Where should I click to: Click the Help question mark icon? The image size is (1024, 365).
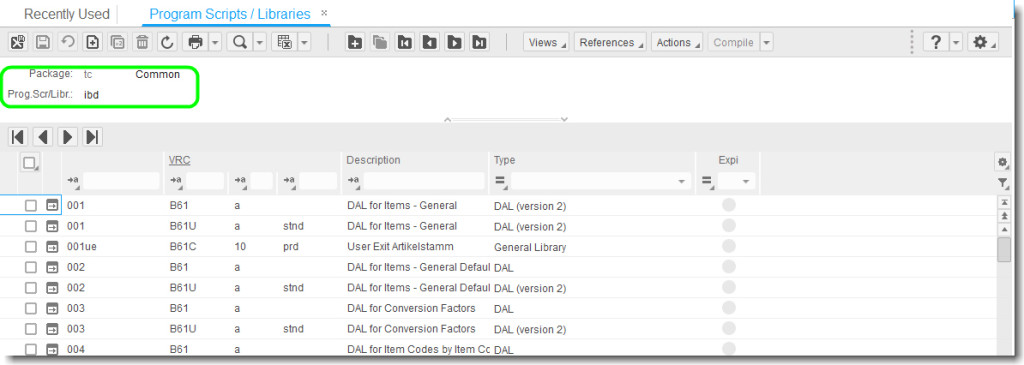pyautogui.click(x=936, y=42)
